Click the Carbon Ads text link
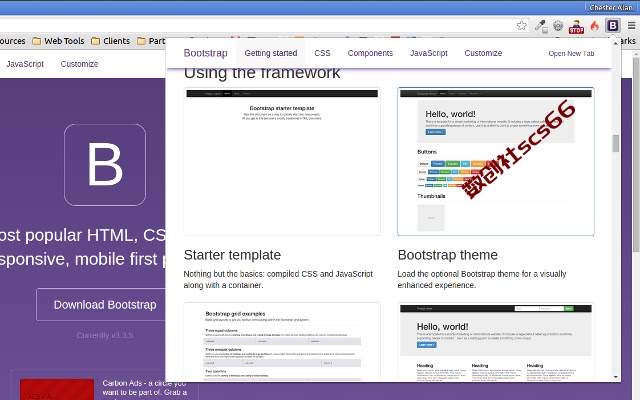The width and height of the screenshot is (640, 400). tap(144, 388)
